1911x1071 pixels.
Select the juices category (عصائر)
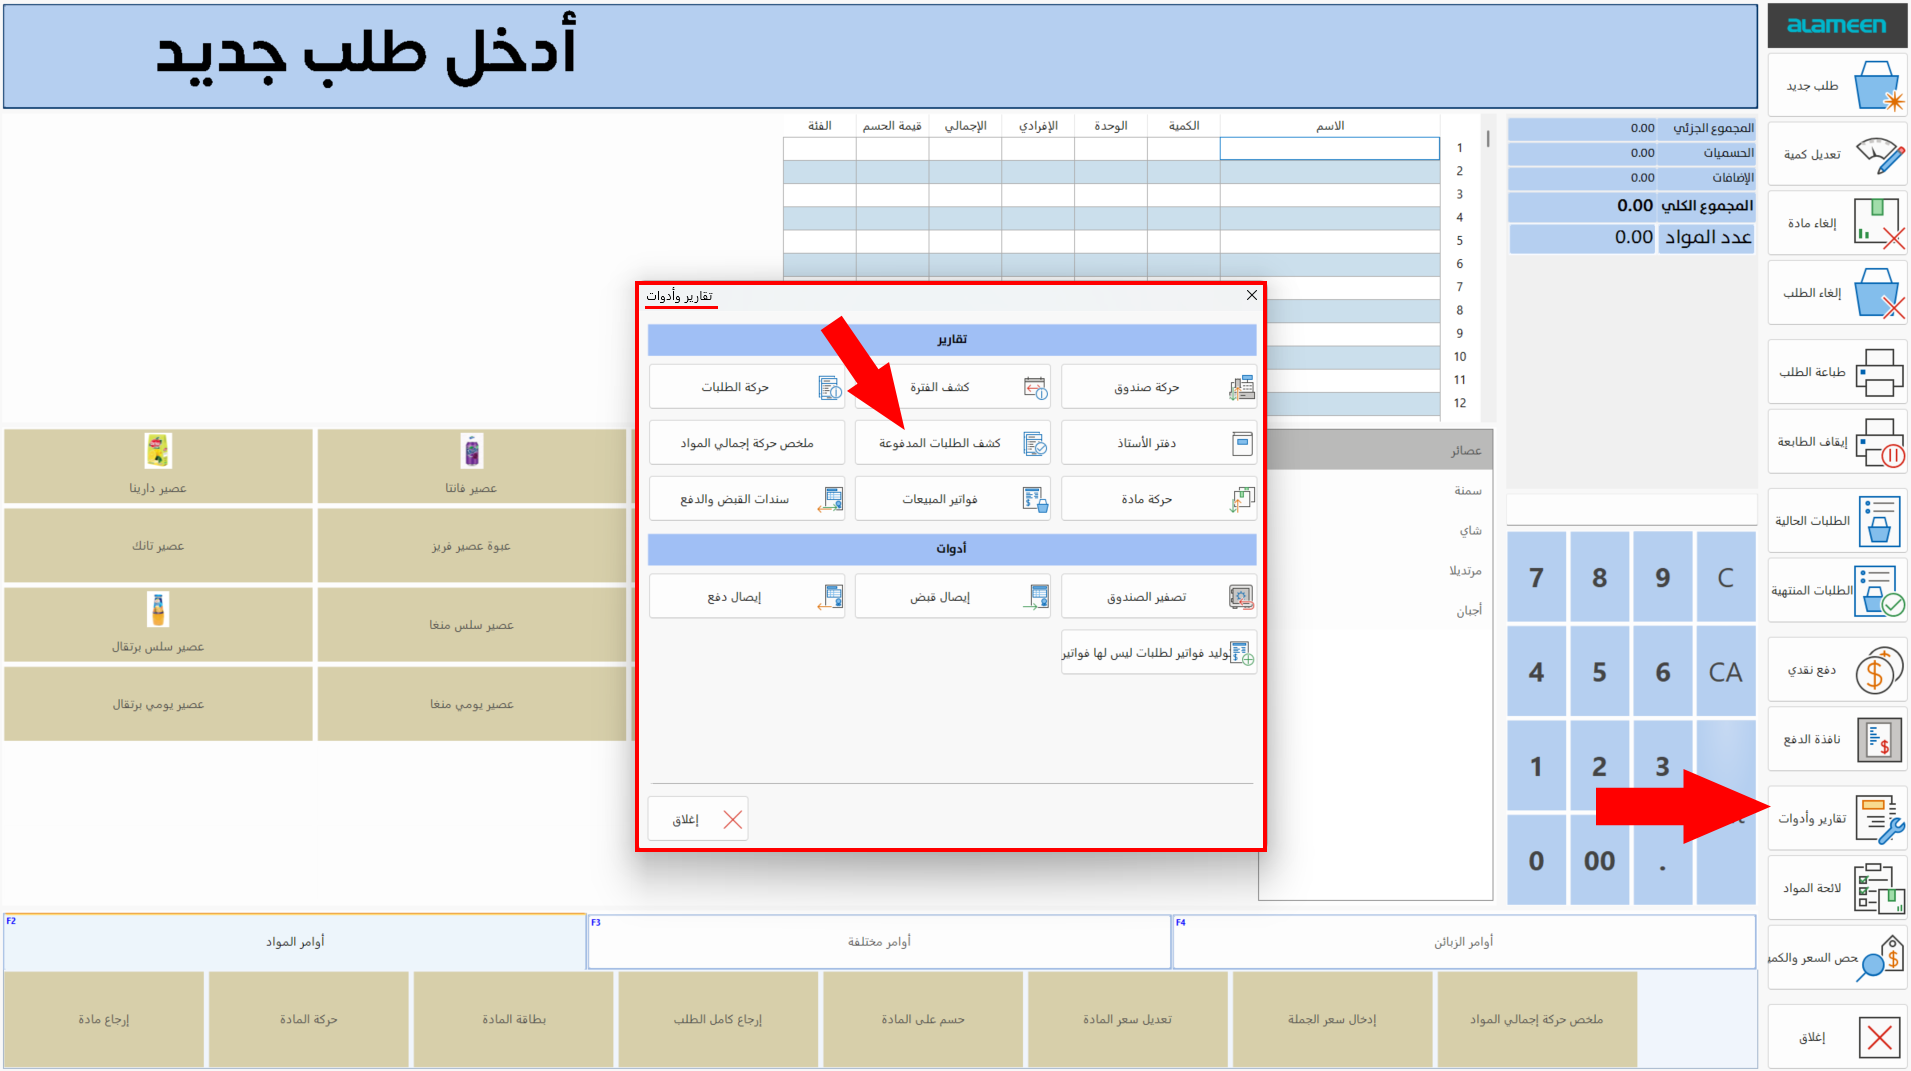pos(1380,451)
